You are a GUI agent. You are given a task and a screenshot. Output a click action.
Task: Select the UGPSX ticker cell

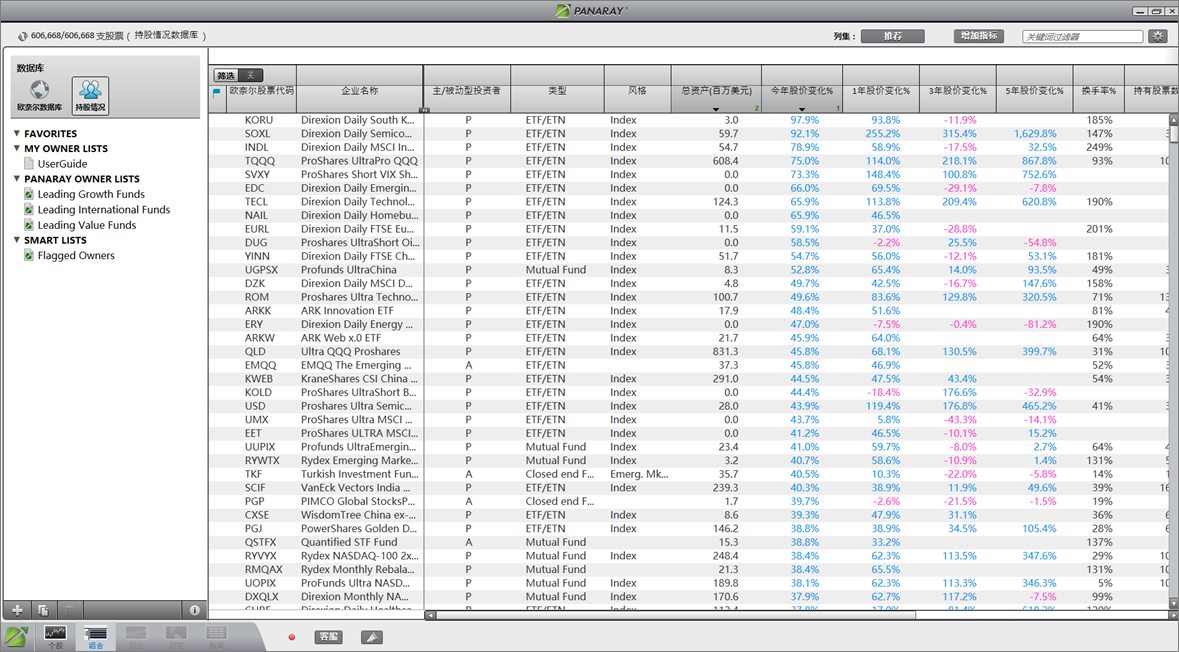[261, 270]
